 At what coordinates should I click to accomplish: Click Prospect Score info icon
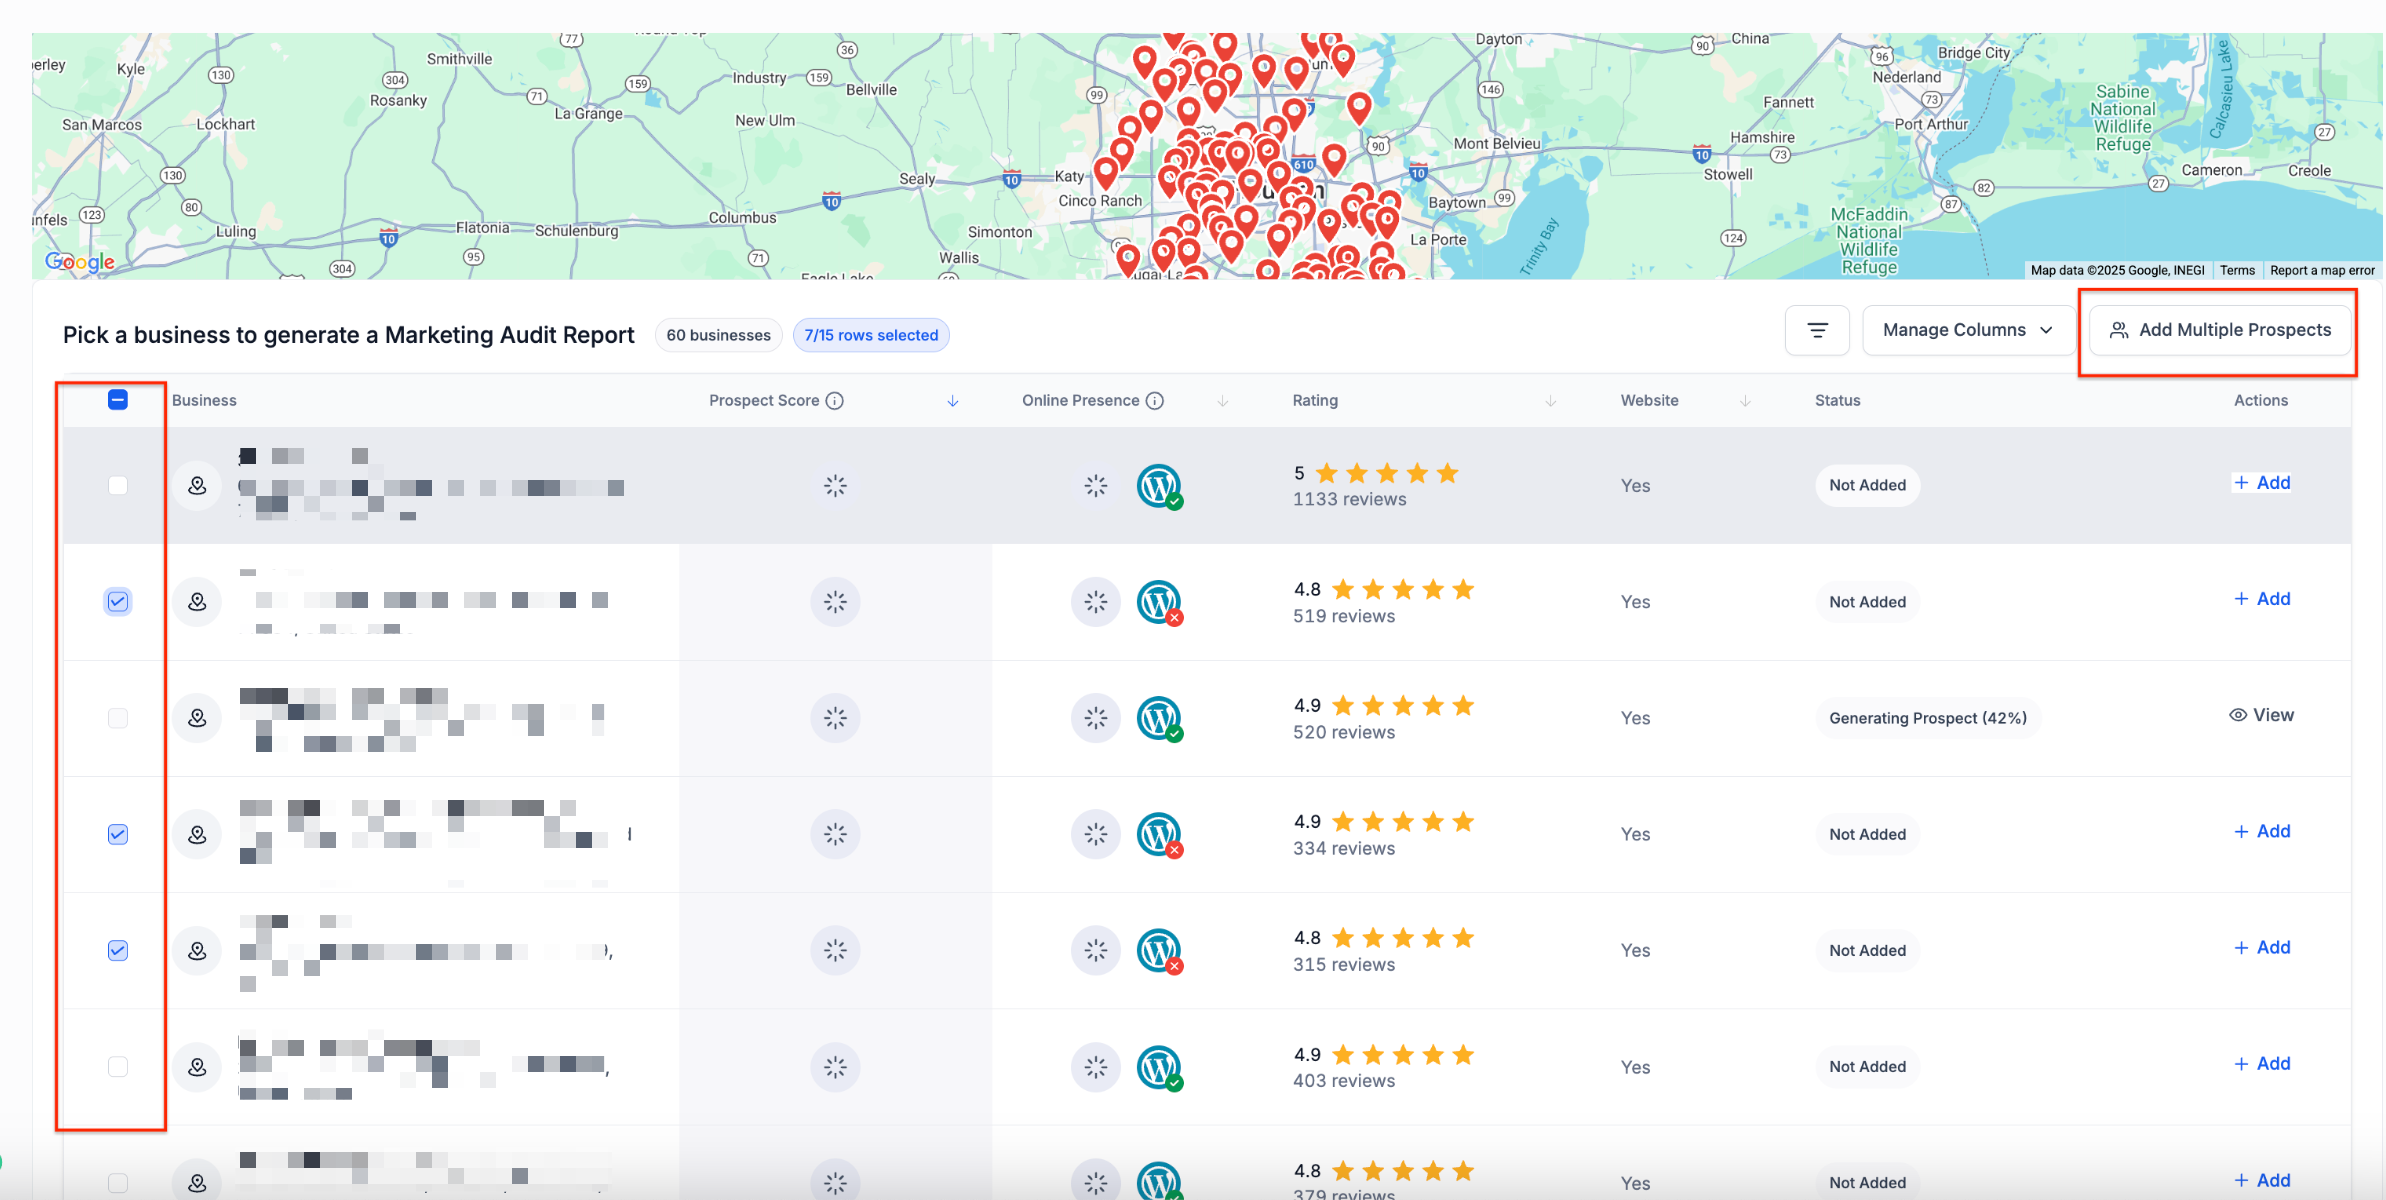tap(835, 401)
